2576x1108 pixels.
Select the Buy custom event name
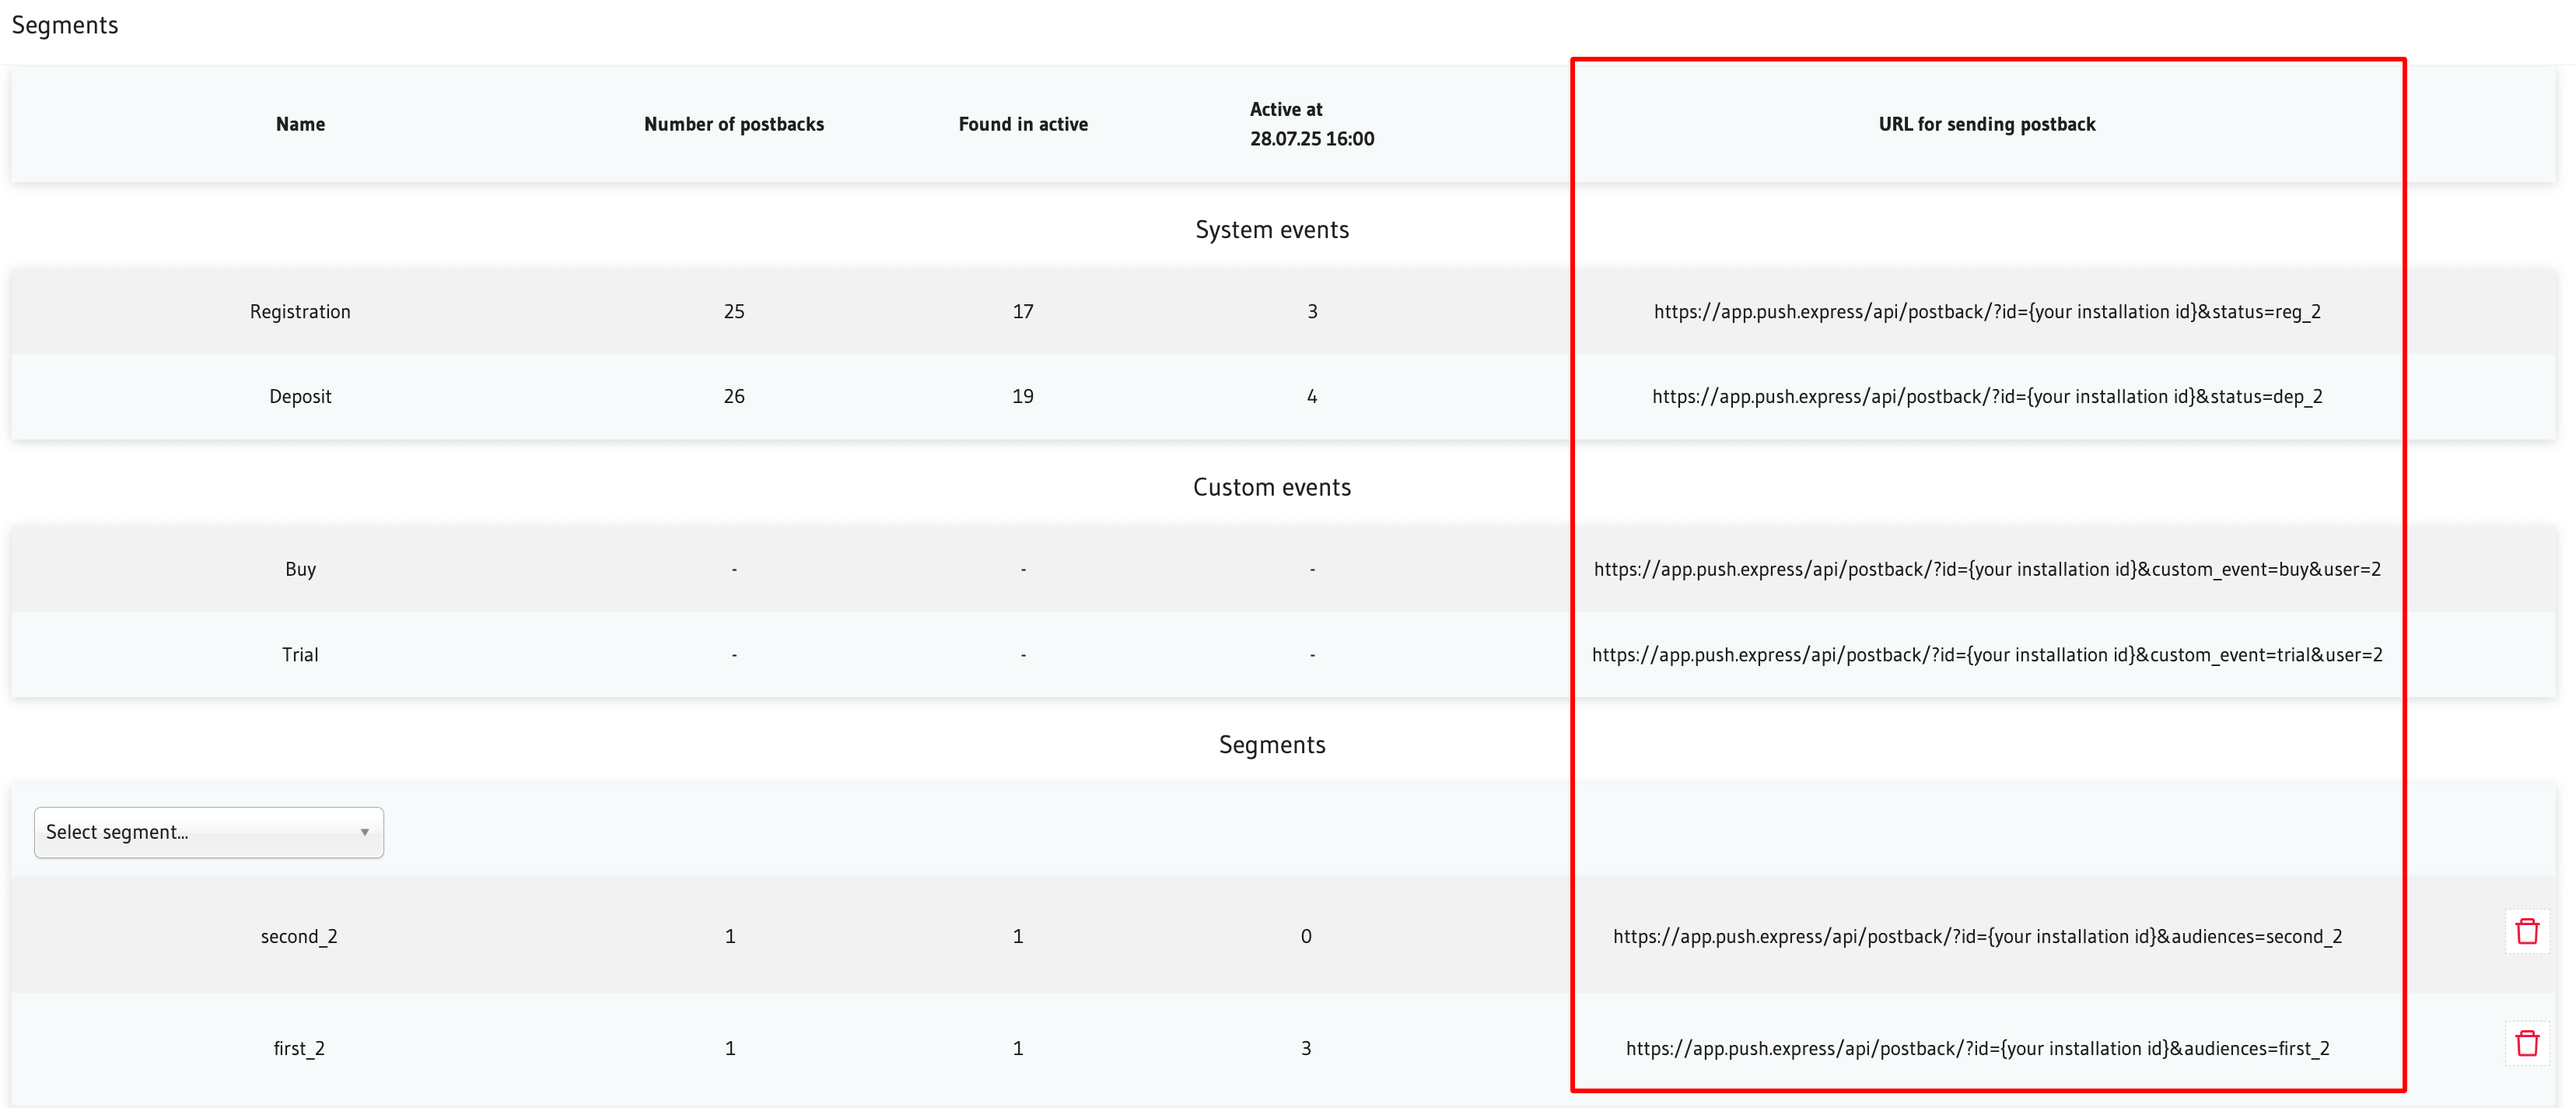300,569
